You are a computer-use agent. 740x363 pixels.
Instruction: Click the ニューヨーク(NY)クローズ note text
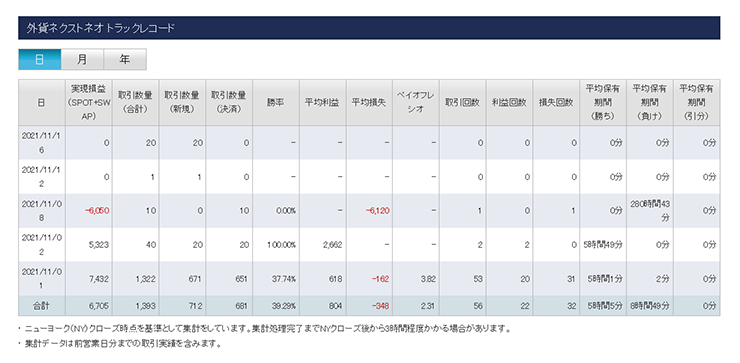(268, 329)
